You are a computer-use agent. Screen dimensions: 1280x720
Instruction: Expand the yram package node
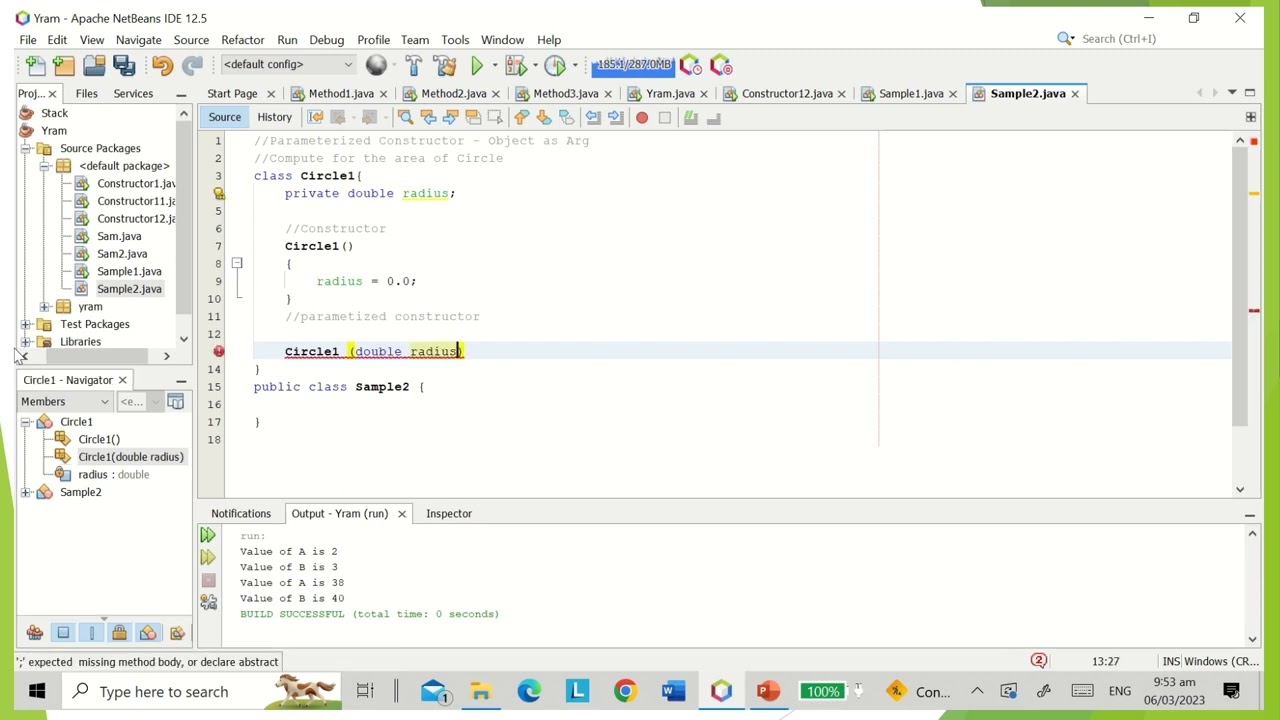44,307
